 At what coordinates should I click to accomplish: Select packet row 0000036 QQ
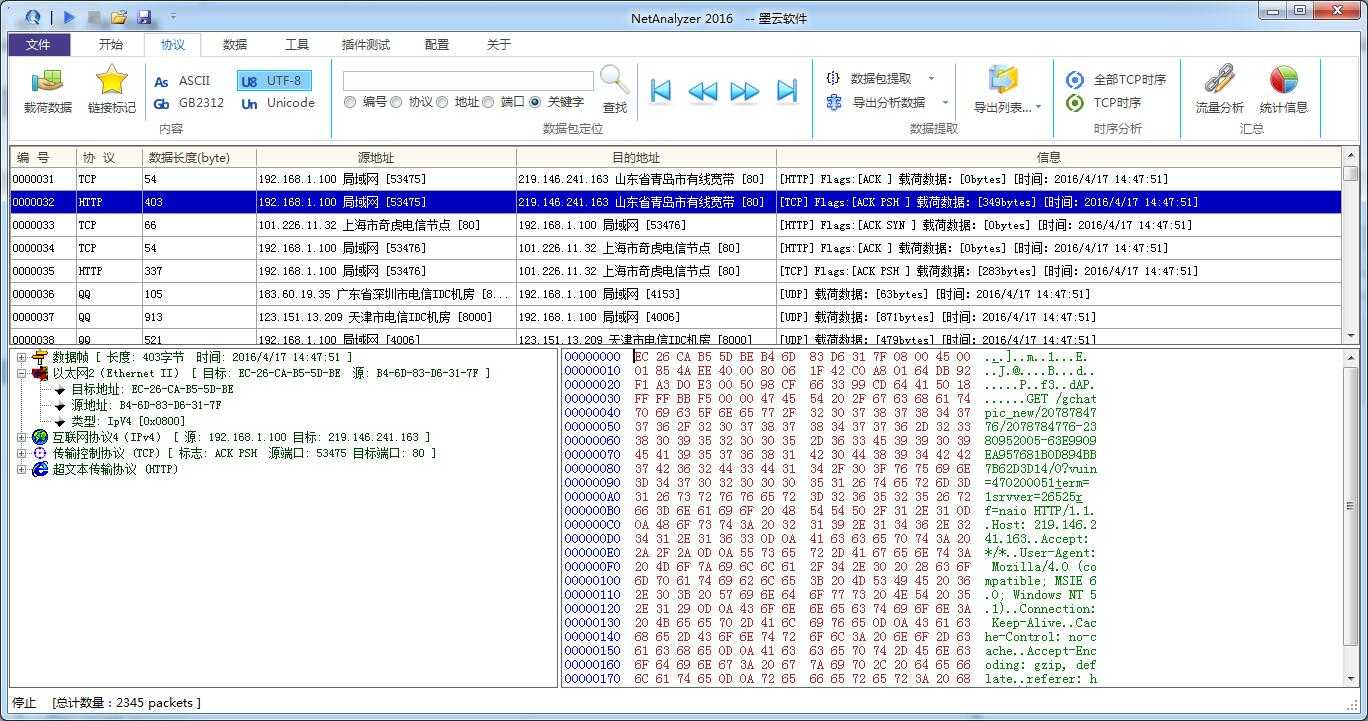click(676, 294)
